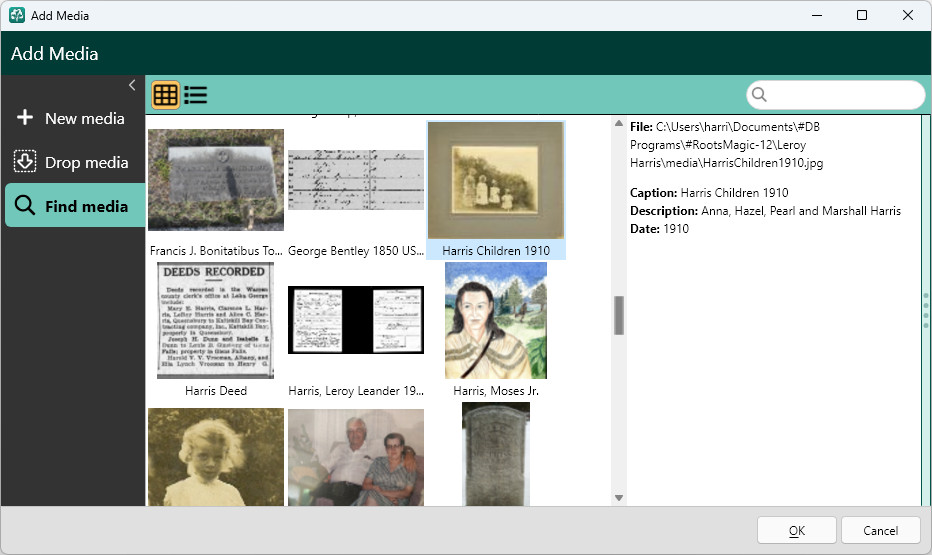Select the George Bentley 1850 census thumbnail
The width and height of the screenshot is (932, 555).
(356, 179)
